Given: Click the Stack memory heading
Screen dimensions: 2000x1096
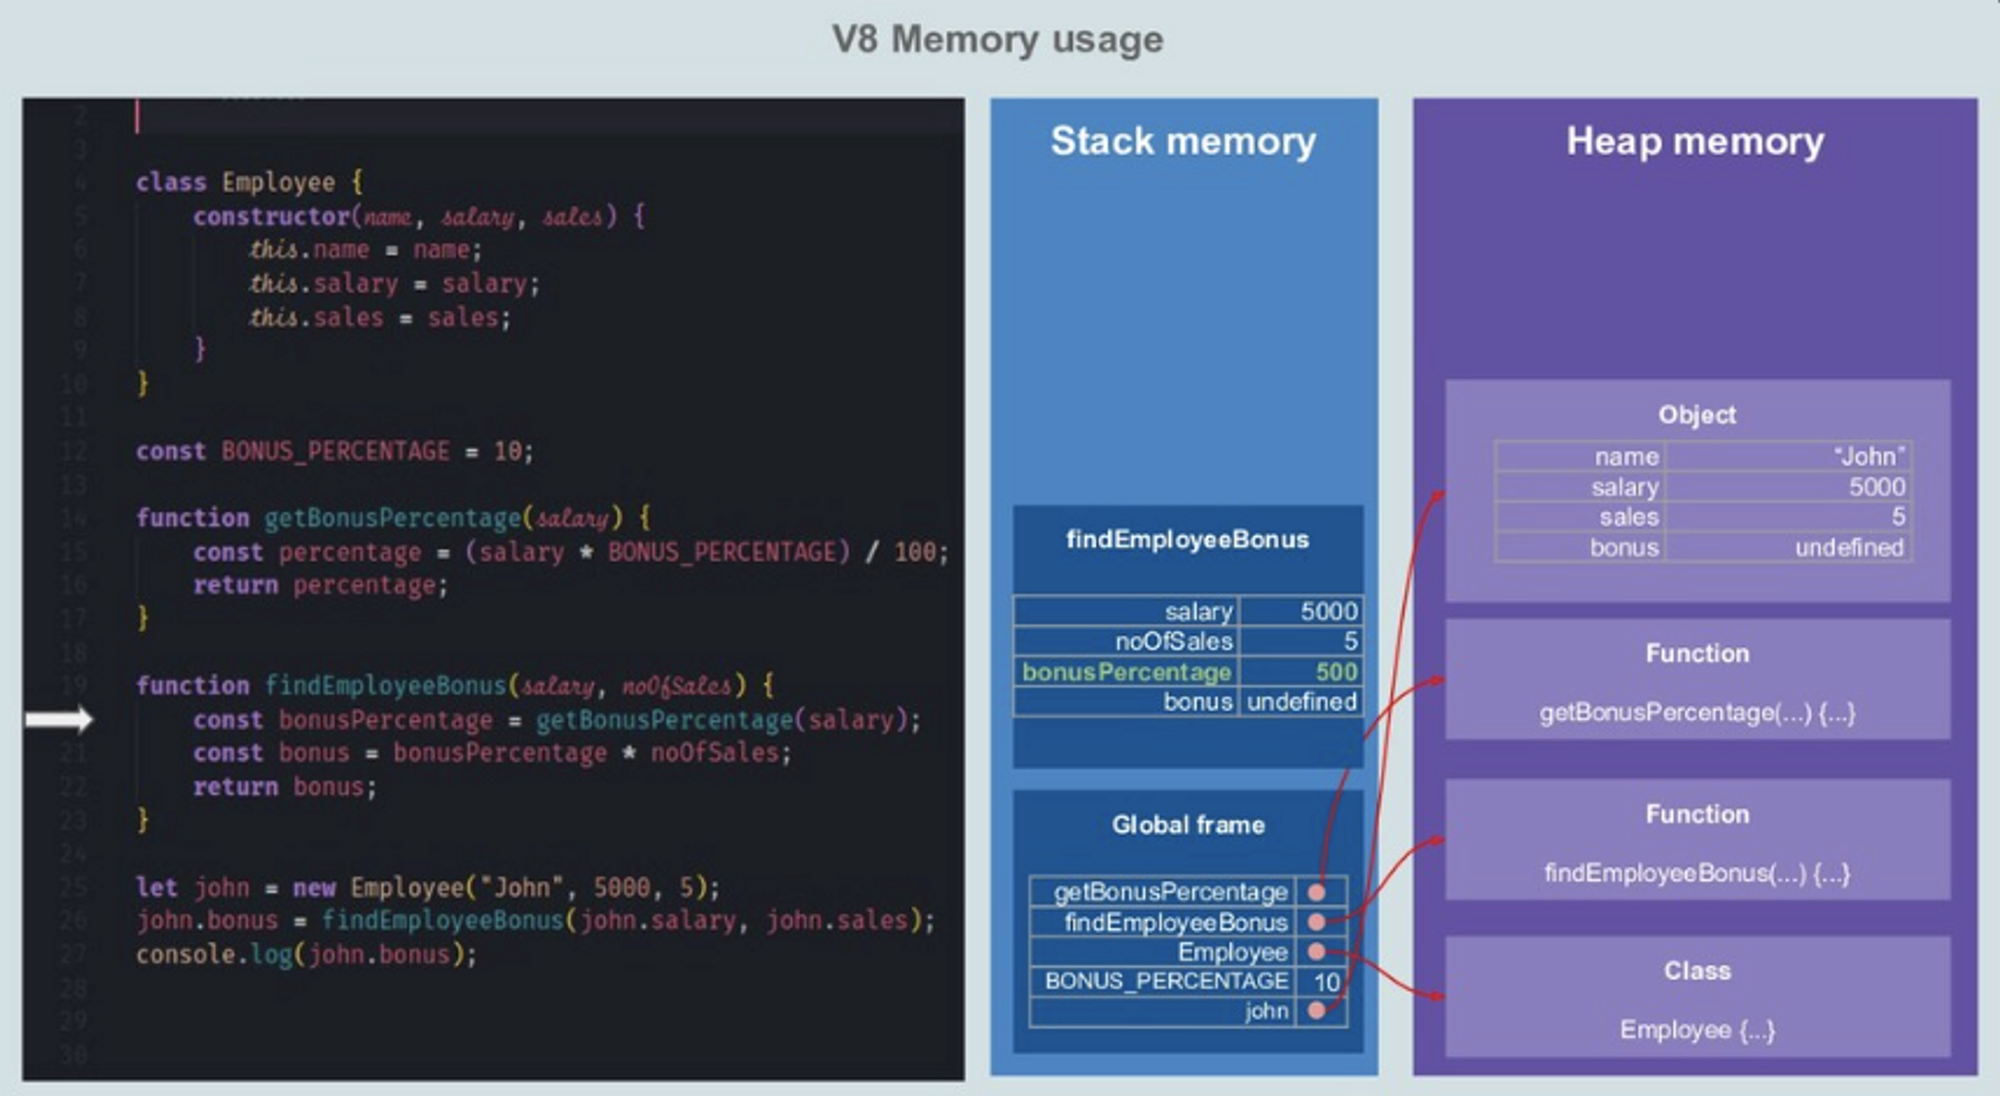Looking at the screenshot, I should point(1183,141).
